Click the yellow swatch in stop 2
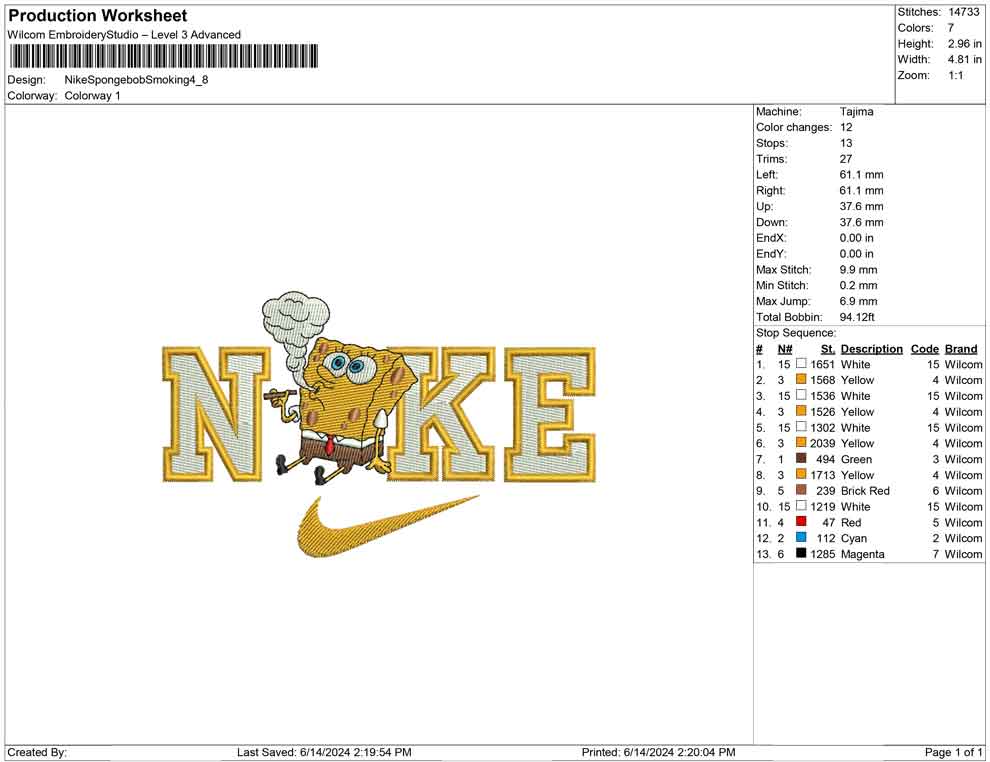The height and width of the screenshot is (762, 990). coord(801,379)
